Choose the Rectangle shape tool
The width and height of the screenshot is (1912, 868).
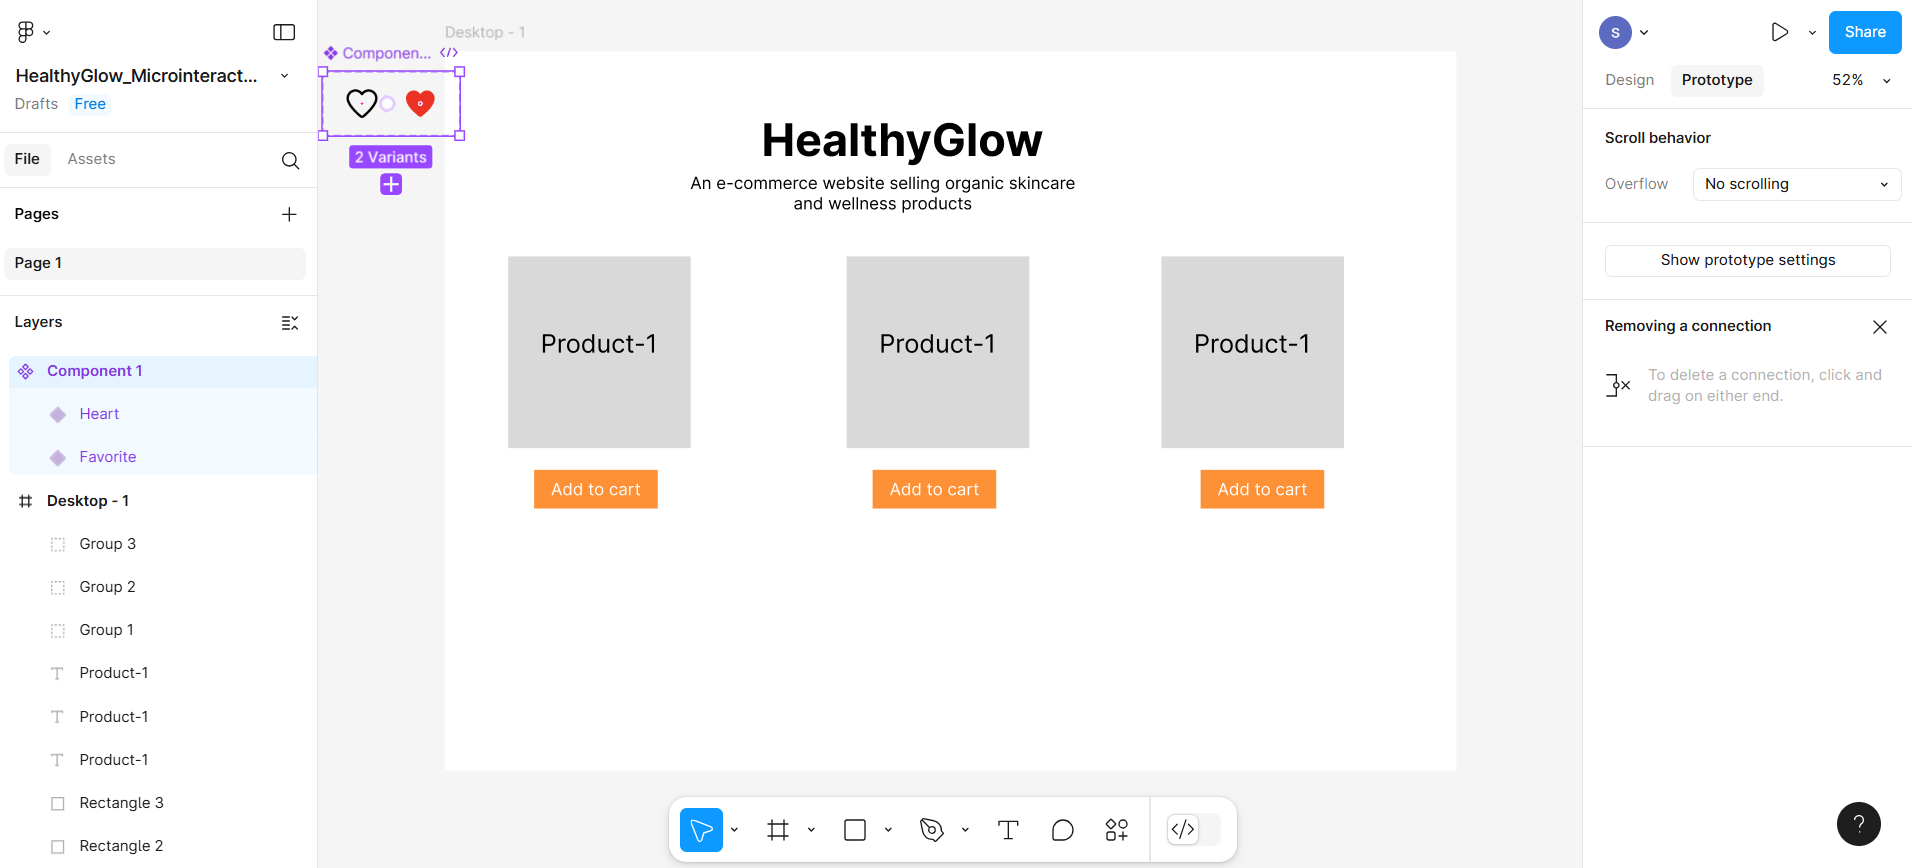tap(855, 830)
